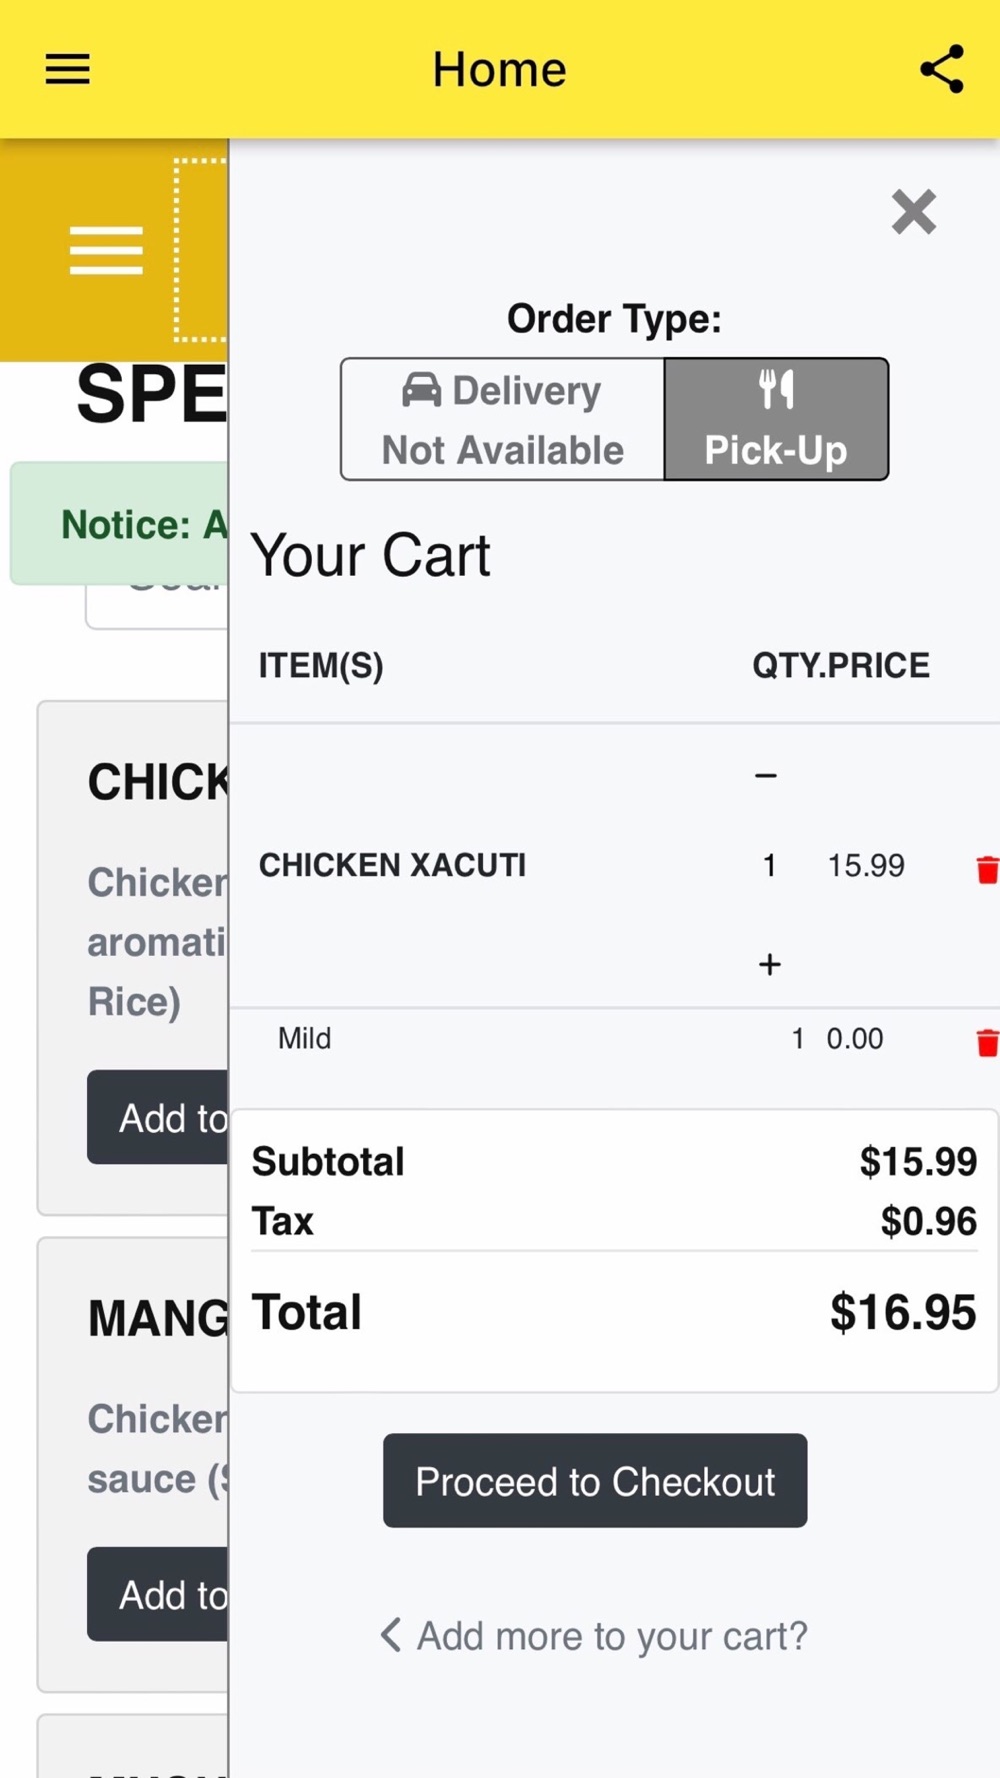Click Proceed to Checkout
Screen dimensions: 1000x1778
(595, 1481)
